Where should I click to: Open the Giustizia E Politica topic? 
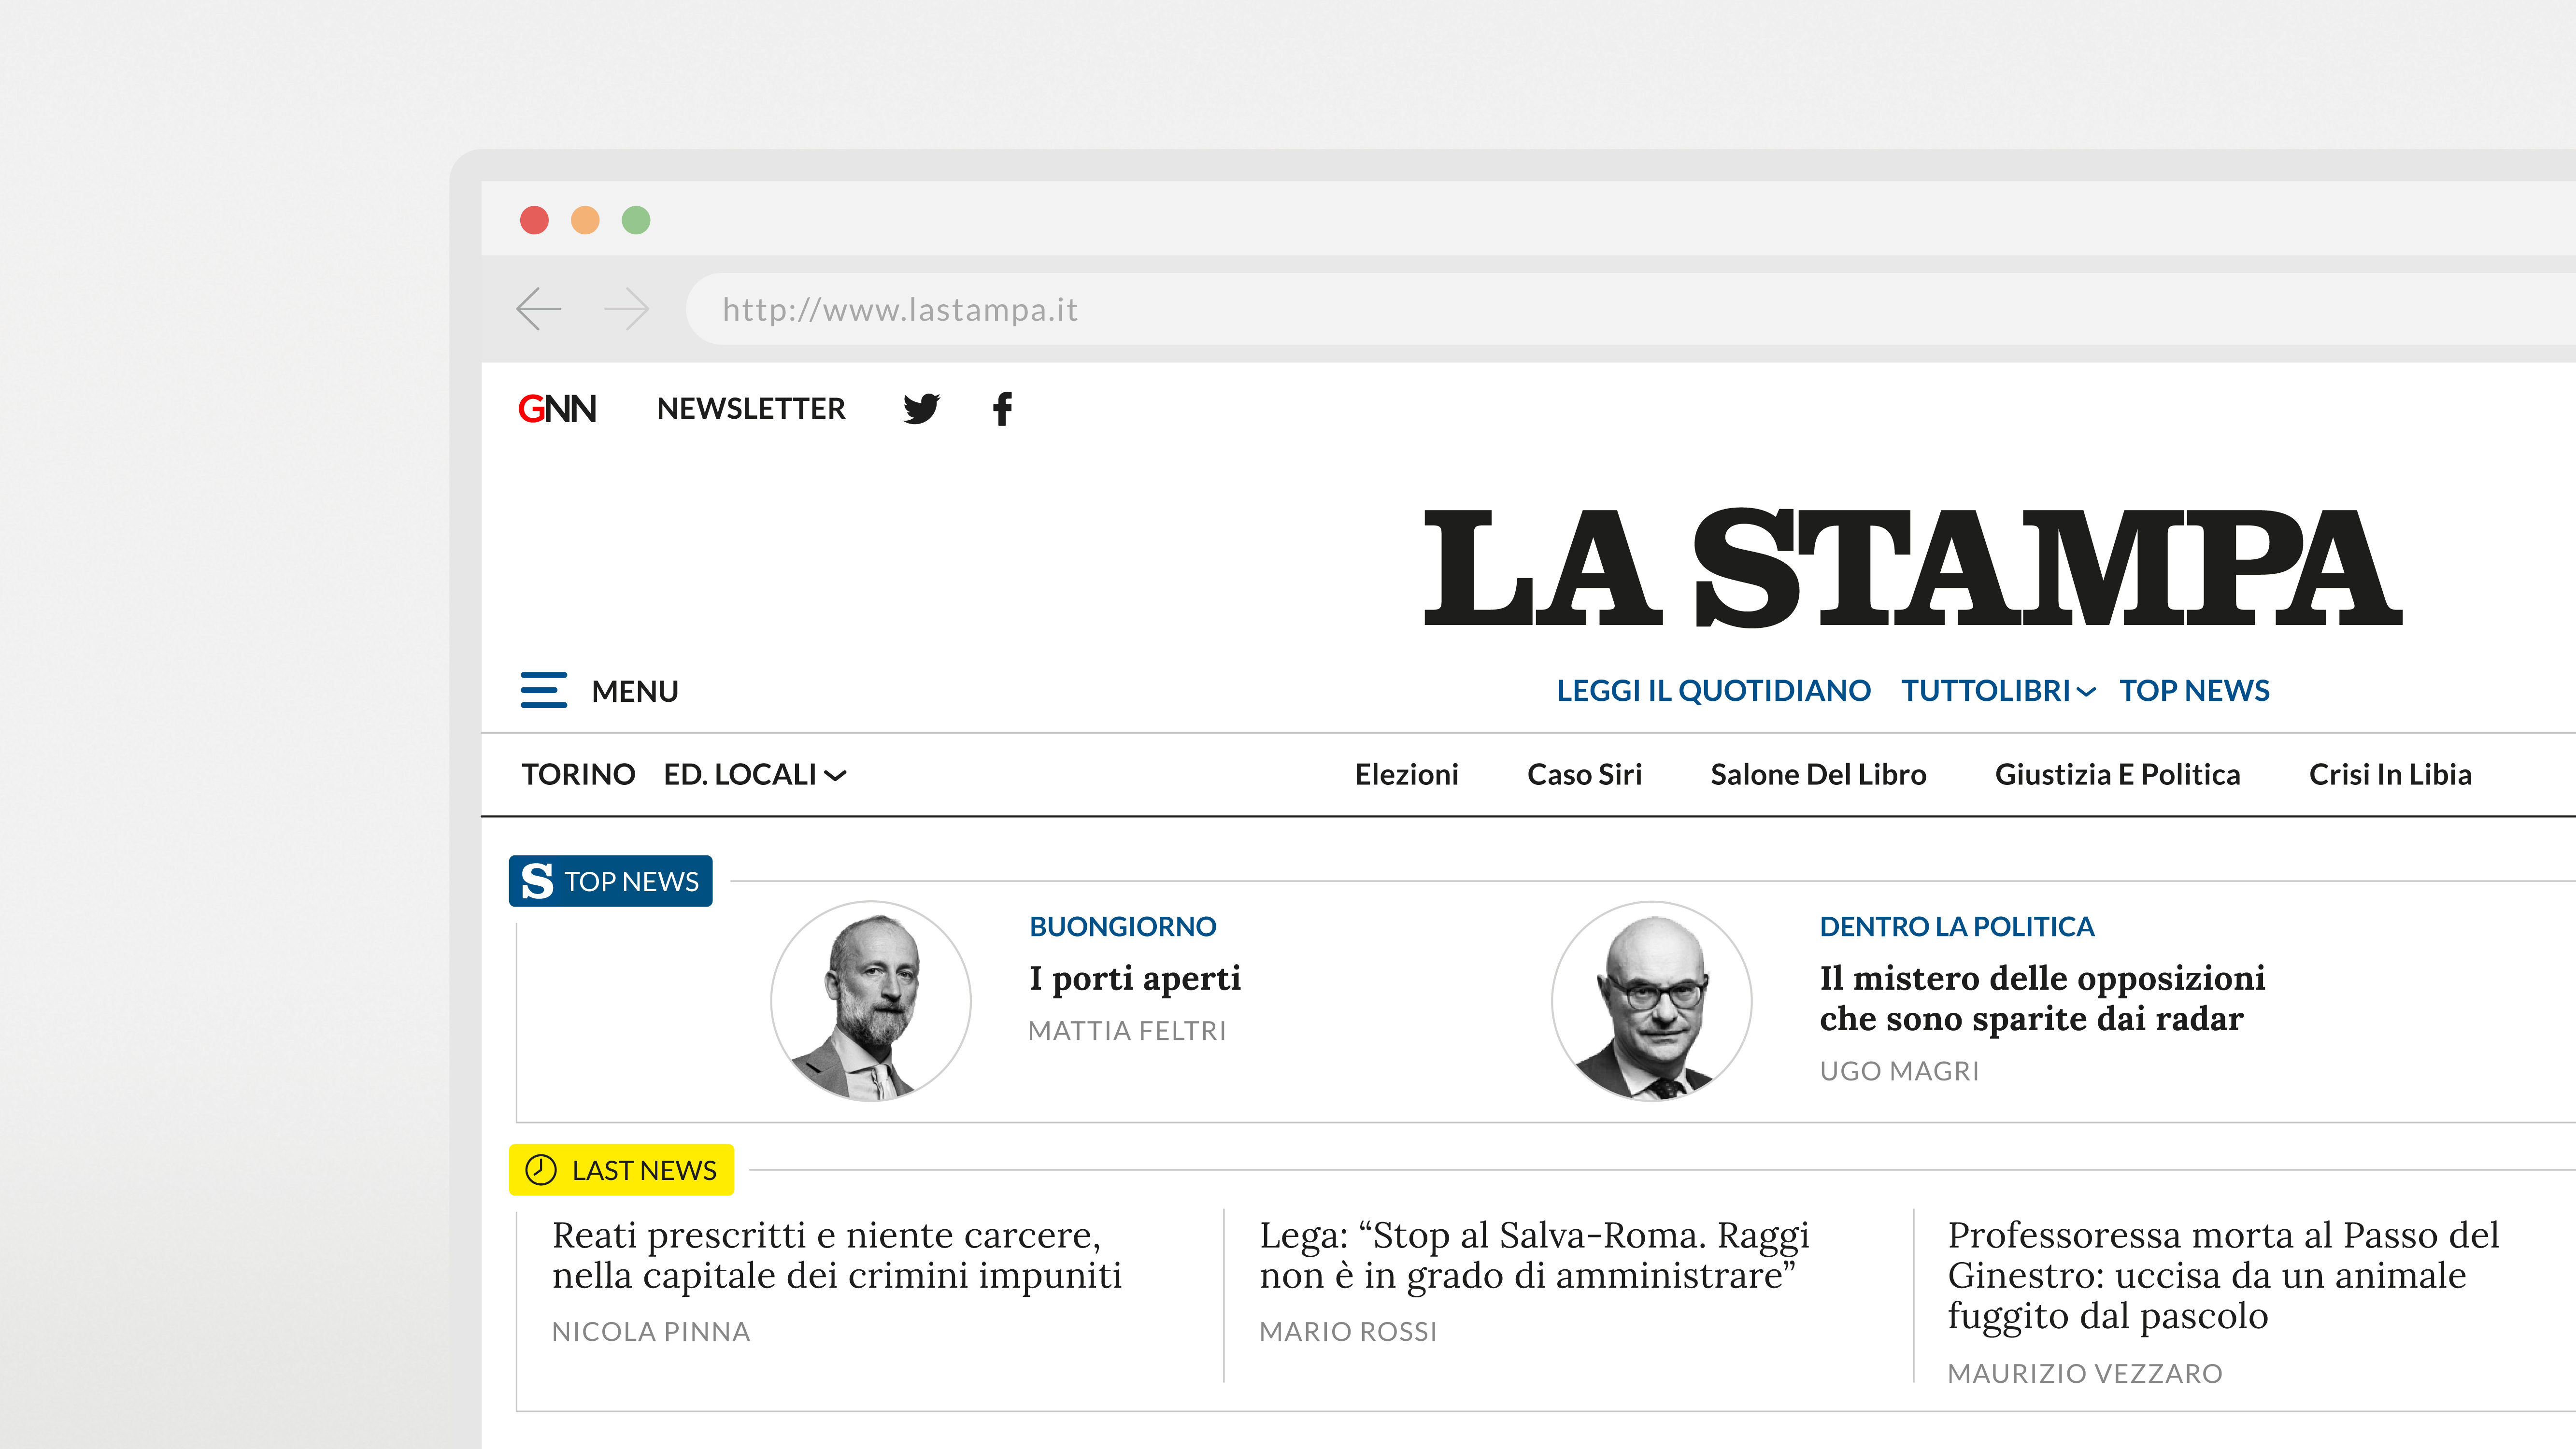coord(2117,774)
